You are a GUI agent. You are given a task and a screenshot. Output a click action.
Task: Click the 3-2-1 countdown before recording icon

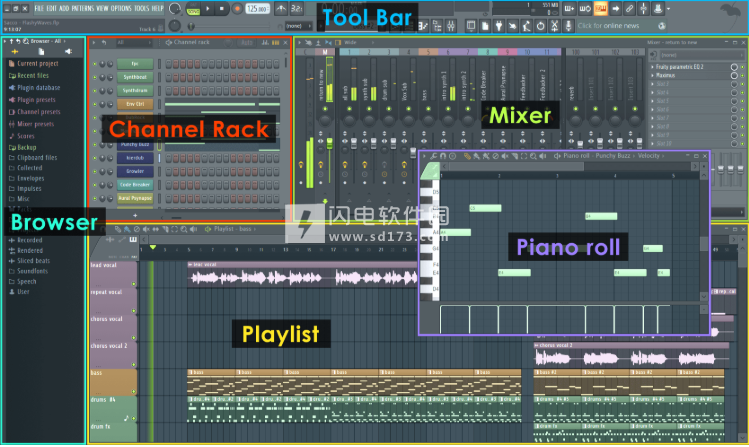pyautogui.click(x=296, y=8)
